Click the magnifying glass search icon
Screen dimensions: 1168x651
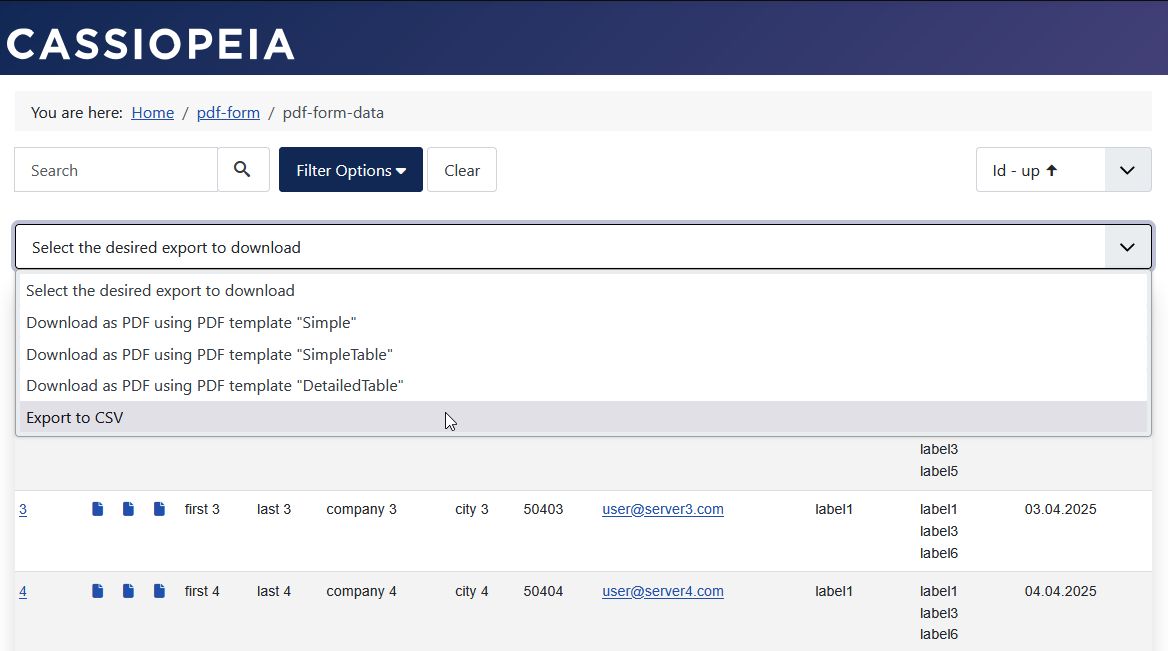click(x=242, y=169)
